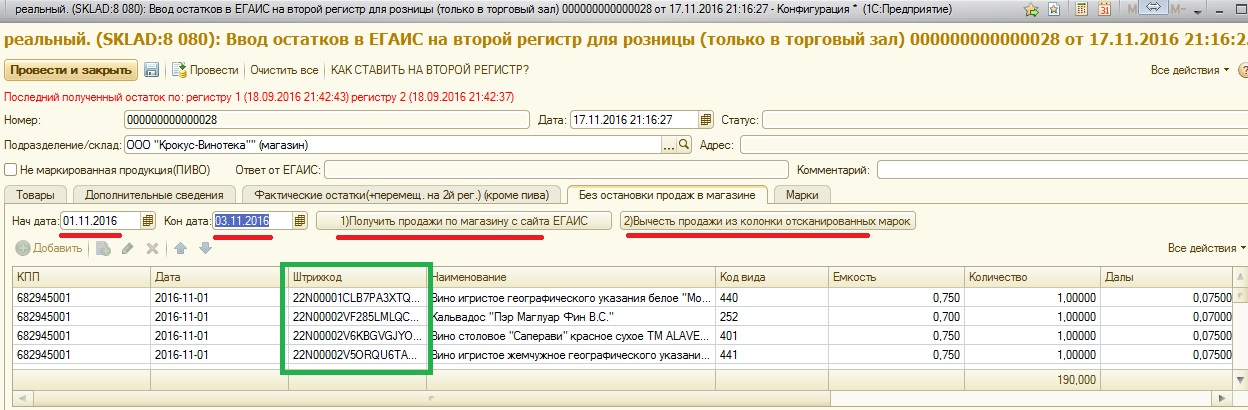The width and height of the screenshot is (1248, 410).
Task: Open Подразделение/склад selection ellipsis button
Action: (x=669, y=145)
